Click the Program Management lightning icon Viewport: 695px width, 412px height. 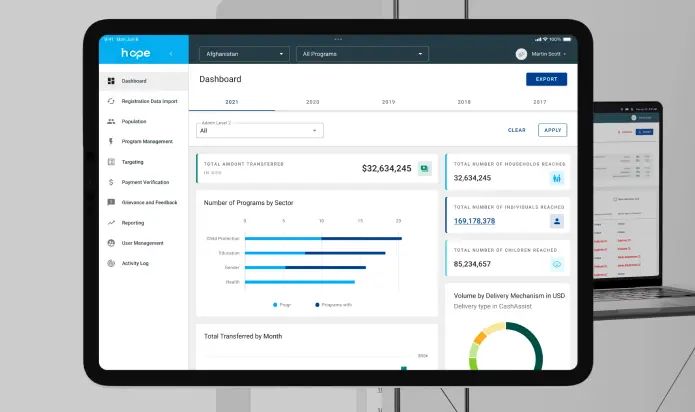[110, 141]
